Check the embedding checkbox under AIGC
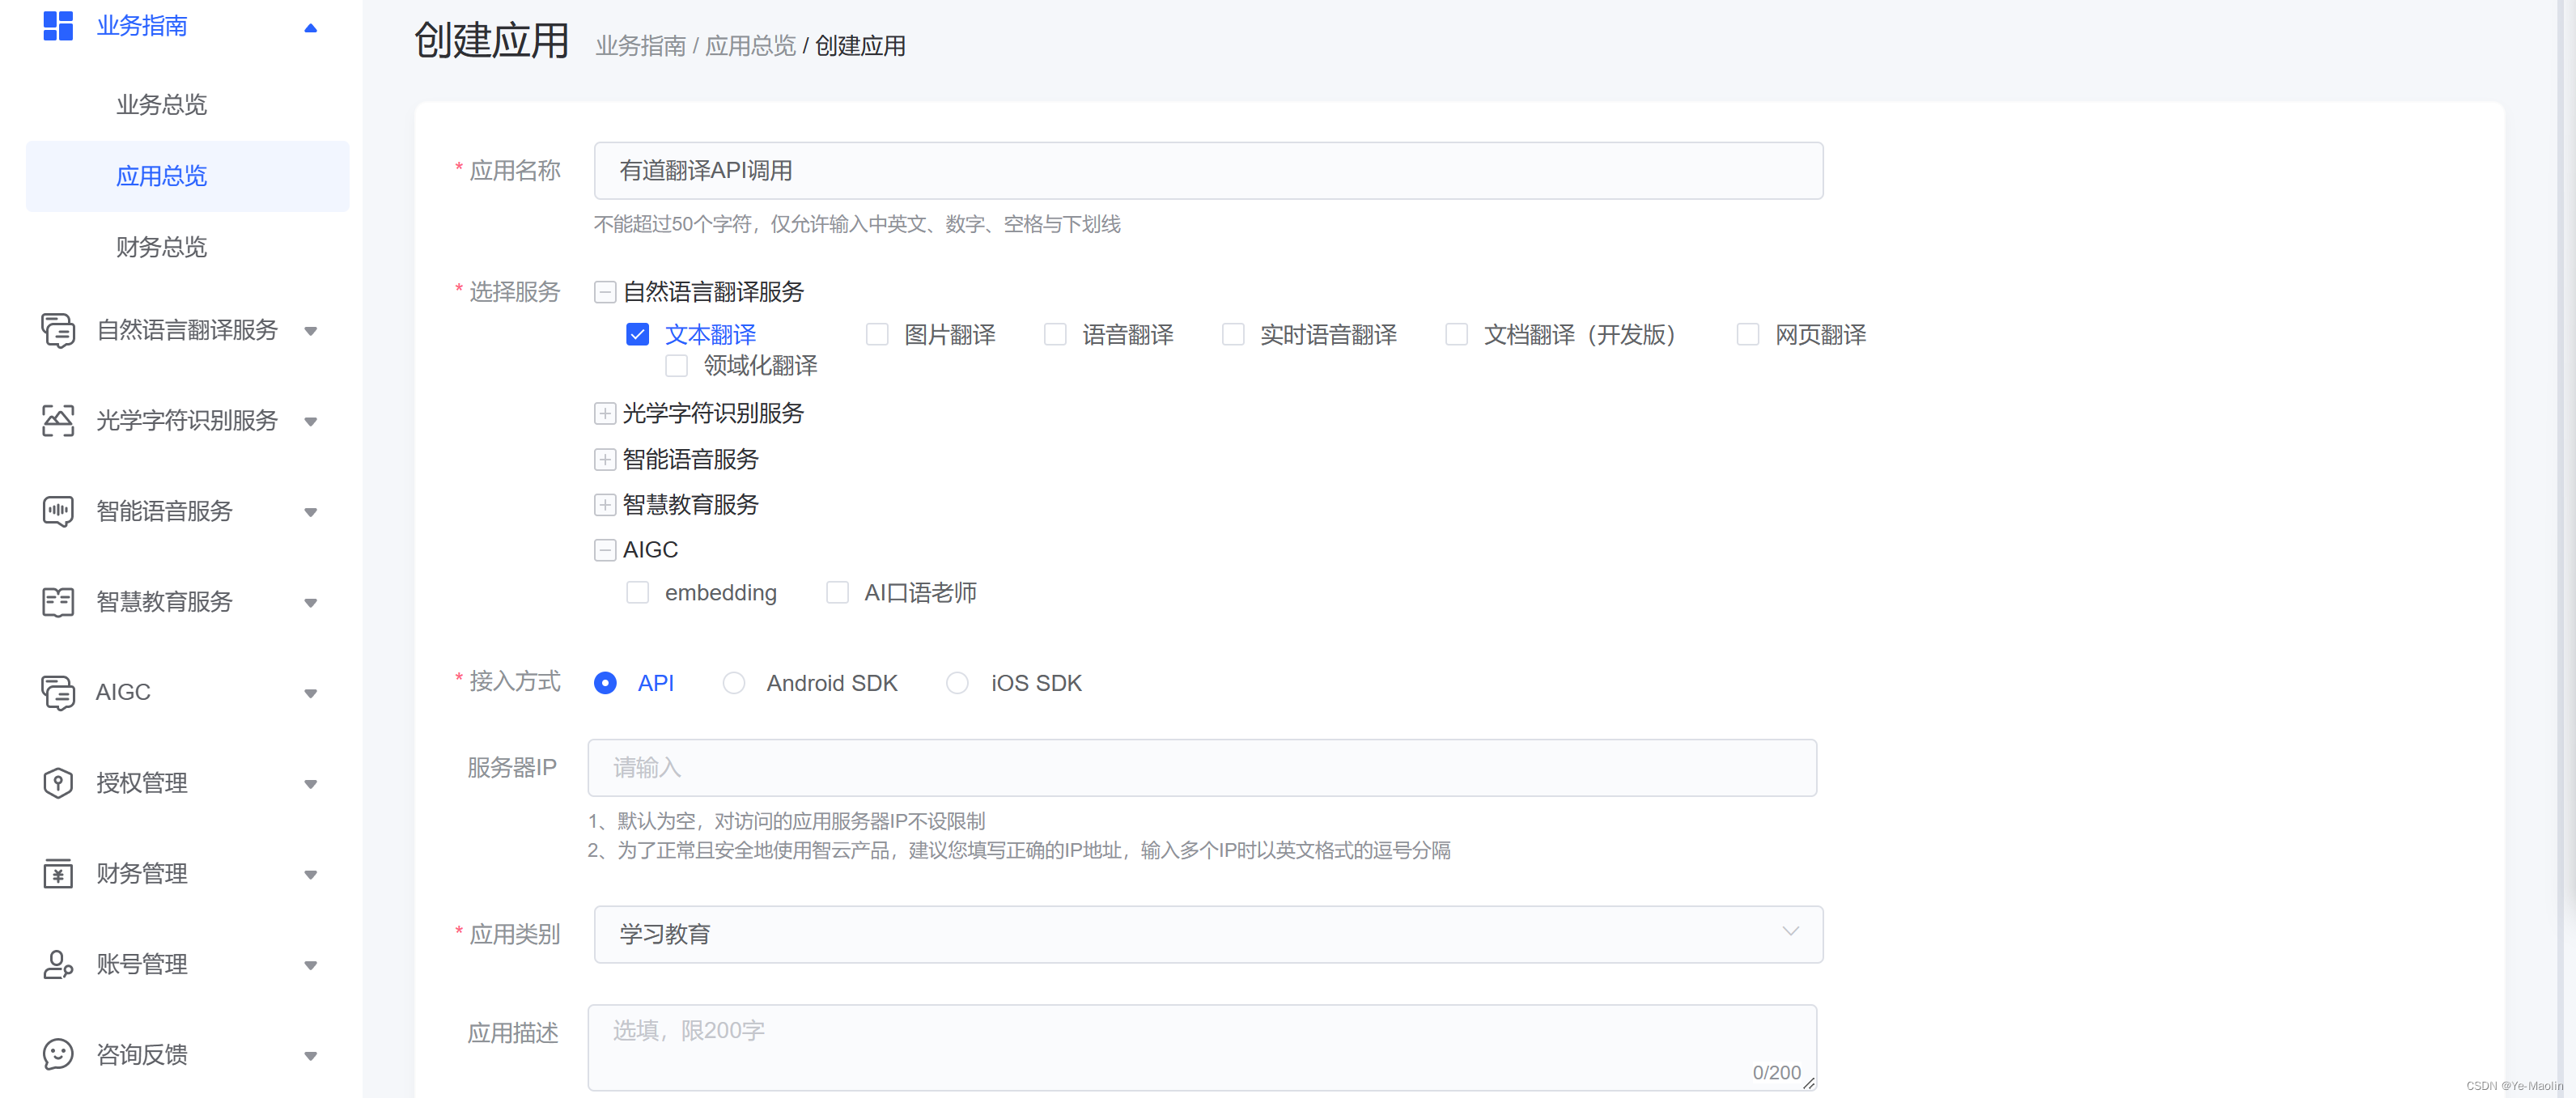Screen dimensions: 2576x1098 [637, 593]
